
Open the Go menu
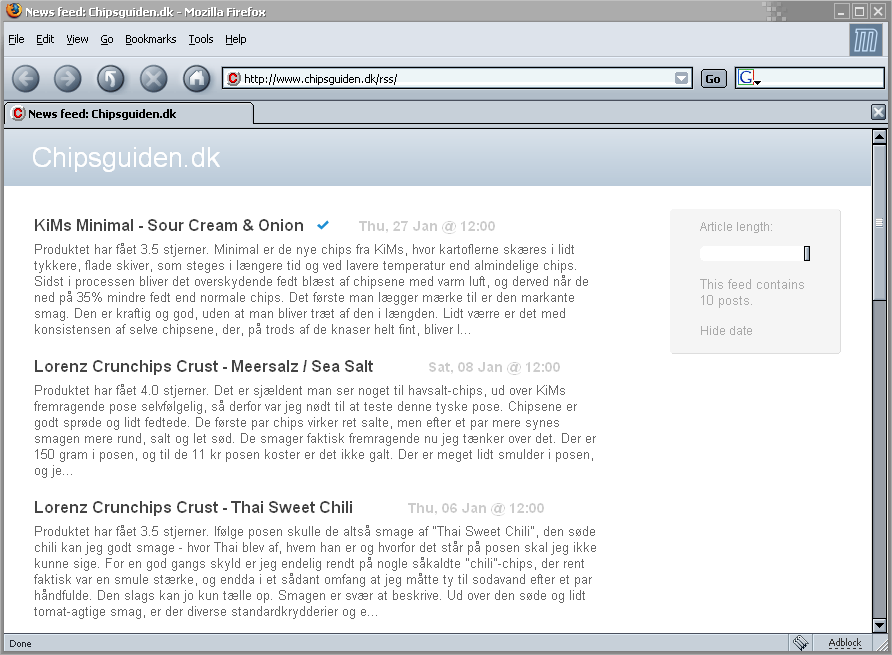point(107,39)
